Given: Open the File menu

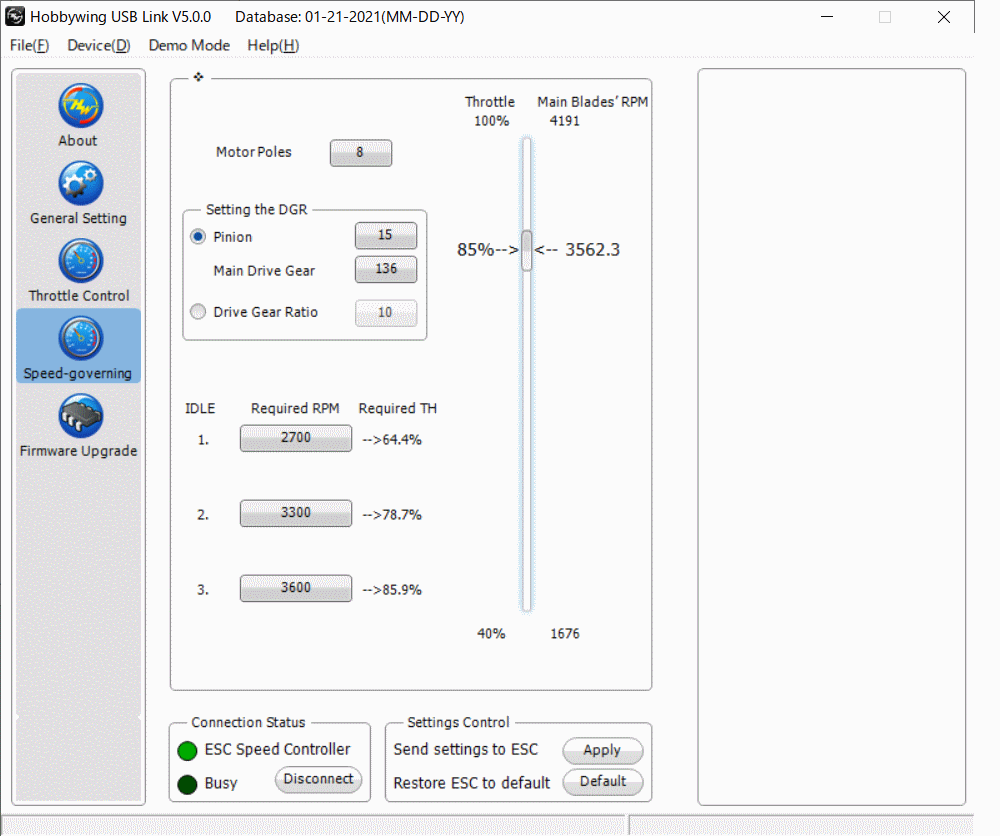Looking at the screenshot, I should click(x=29, y=45).
